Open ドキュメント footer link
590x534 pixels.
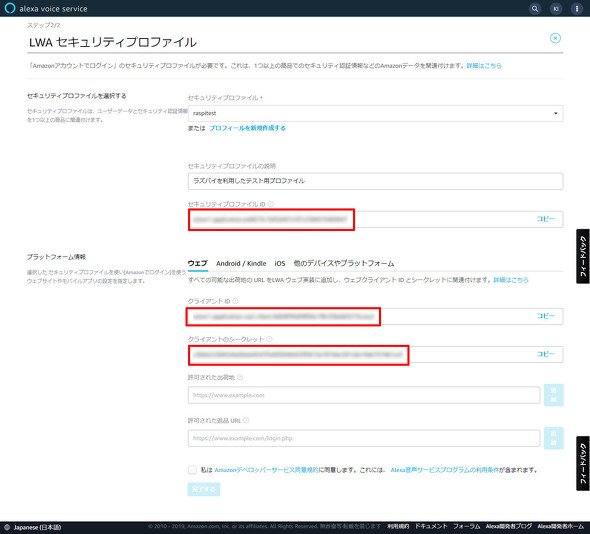pos(431,526)
